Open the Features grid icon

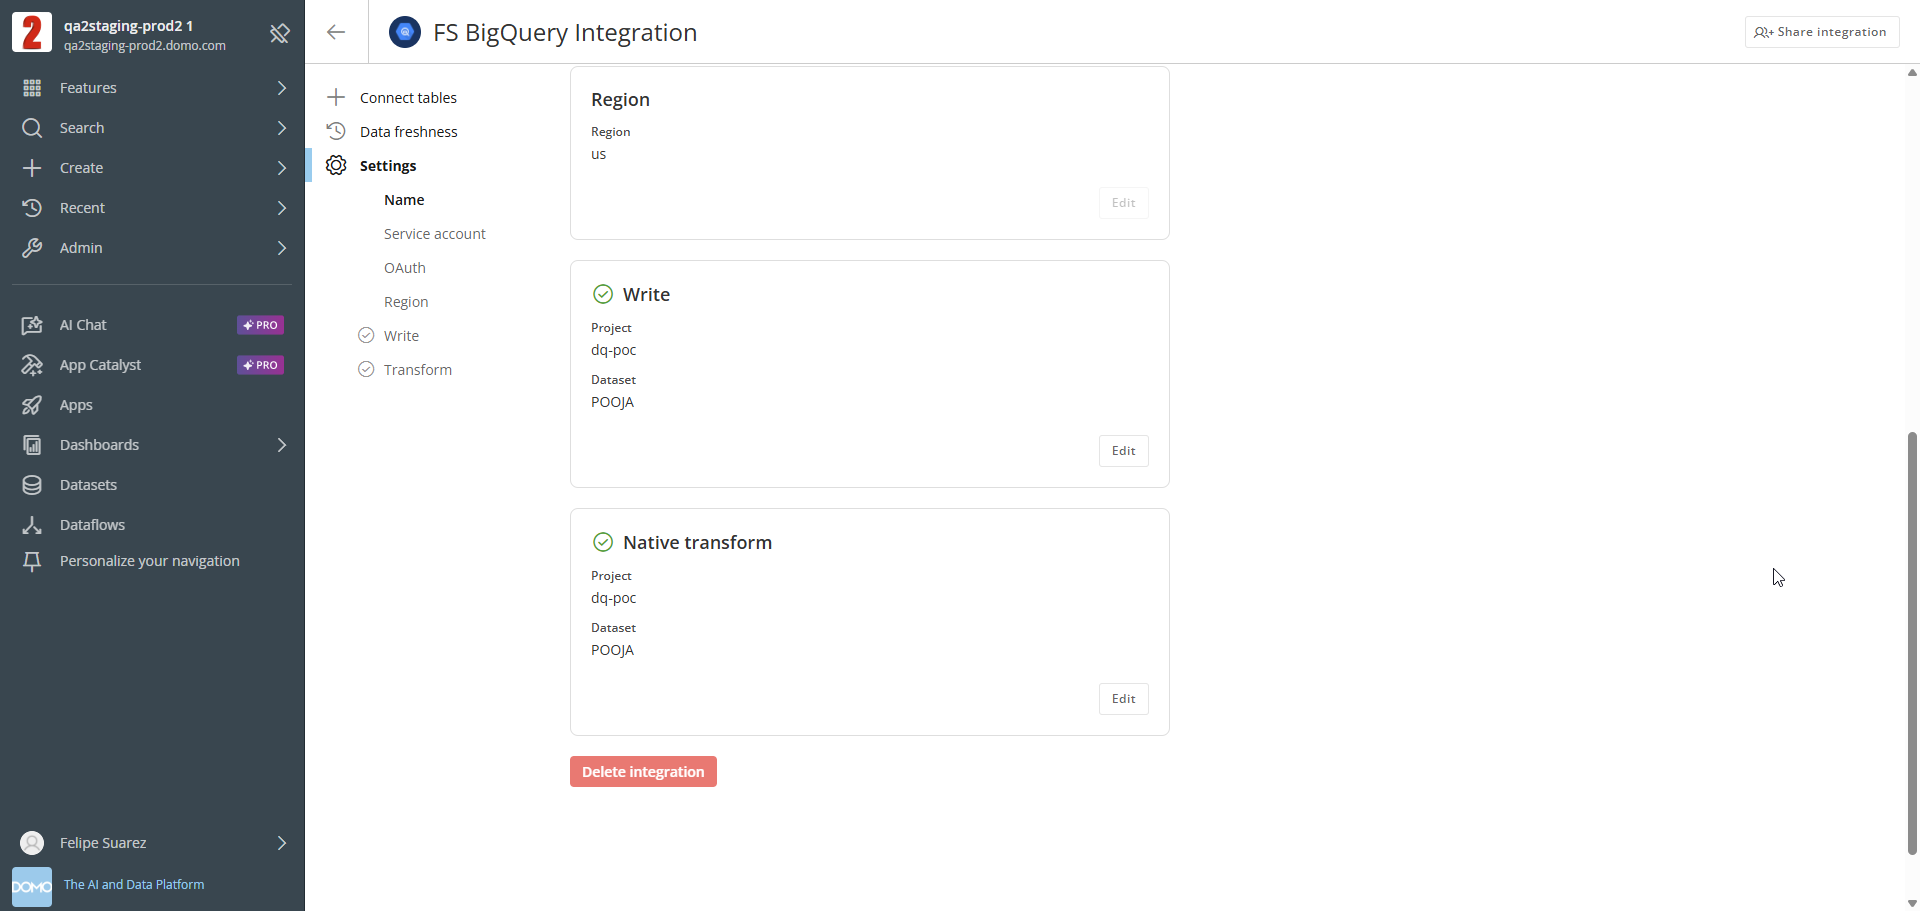[32, 88]
